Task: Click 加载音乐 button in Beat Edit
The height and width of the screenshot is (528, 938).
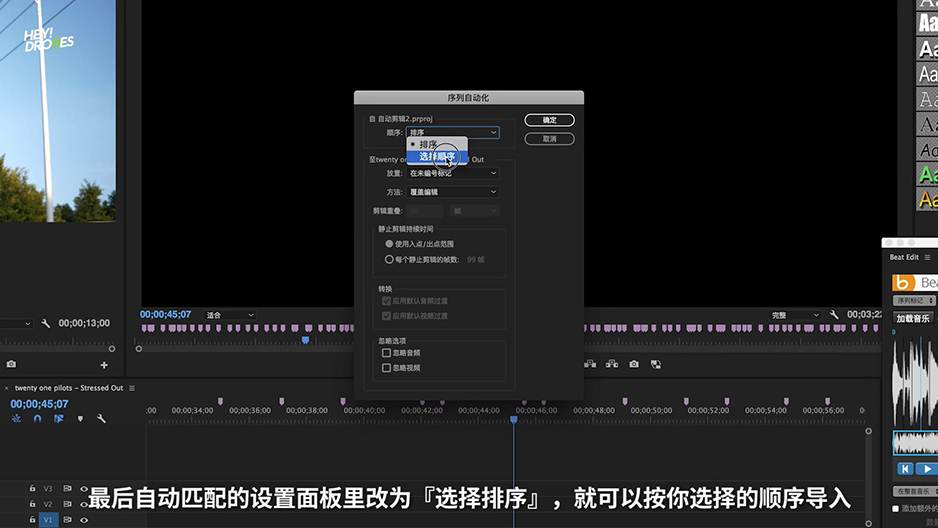Action: 913,319
